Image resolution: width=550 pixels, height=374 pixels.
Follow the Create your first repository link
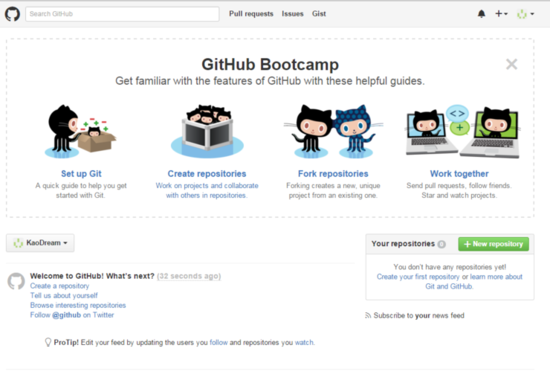point(418,277)
